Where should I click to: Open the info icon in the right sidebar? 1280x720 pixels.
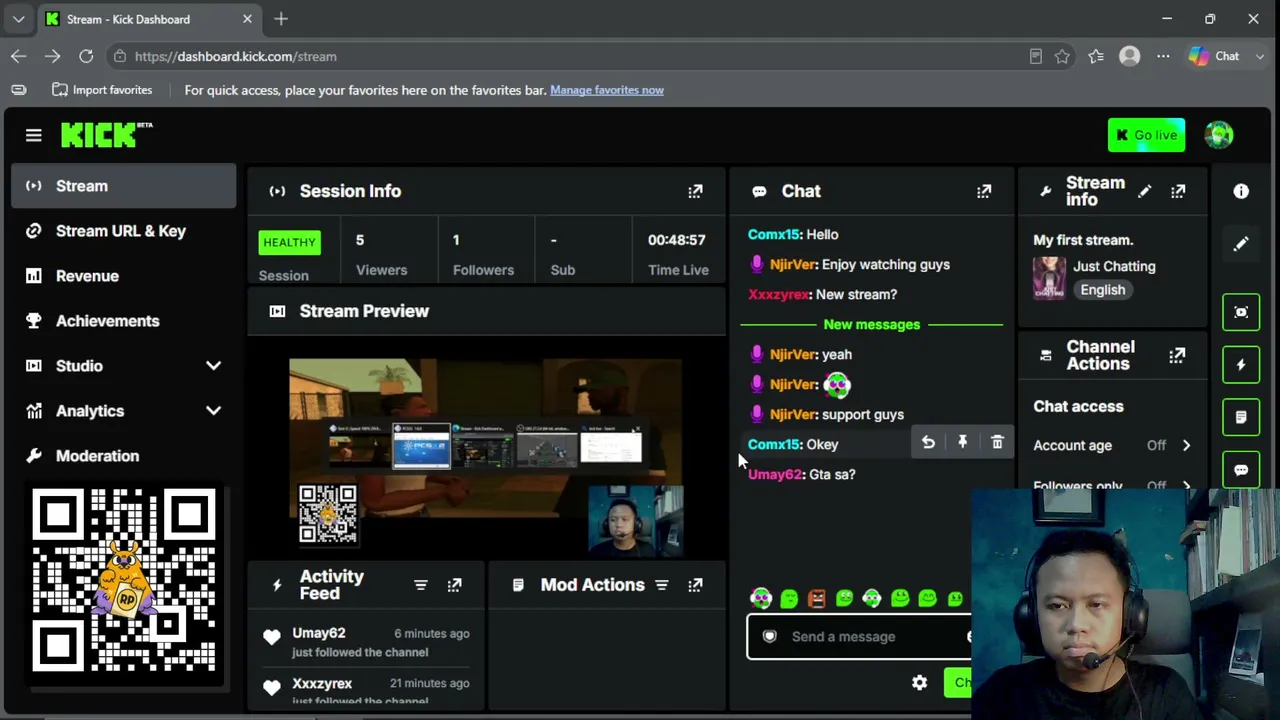click(x=1241, y=191)
